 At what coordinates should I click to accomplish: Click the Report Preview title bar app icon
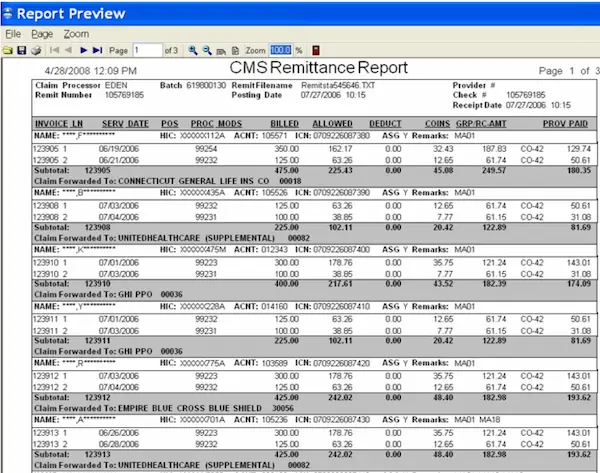tap(8, 13)
